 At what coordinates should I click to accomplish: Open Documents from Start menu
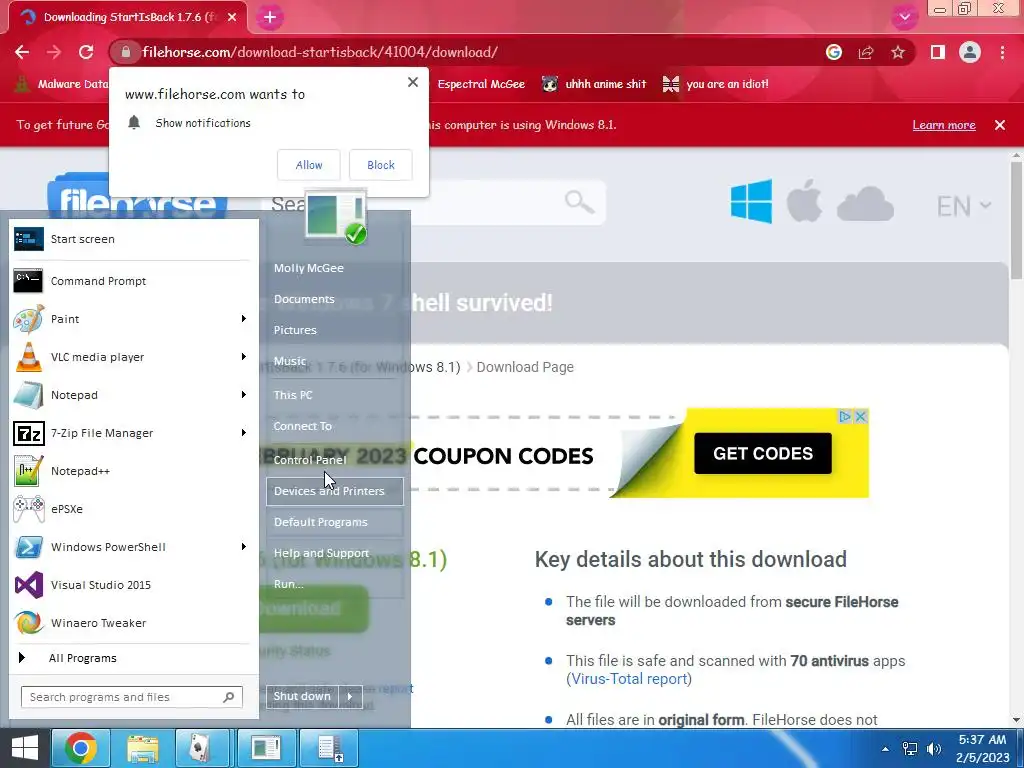(x=334, y=299)
